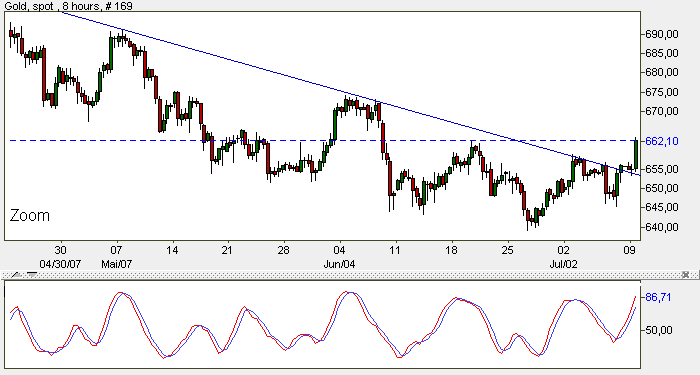Click the '14' day tick on time axis

(x=172, y=250)
